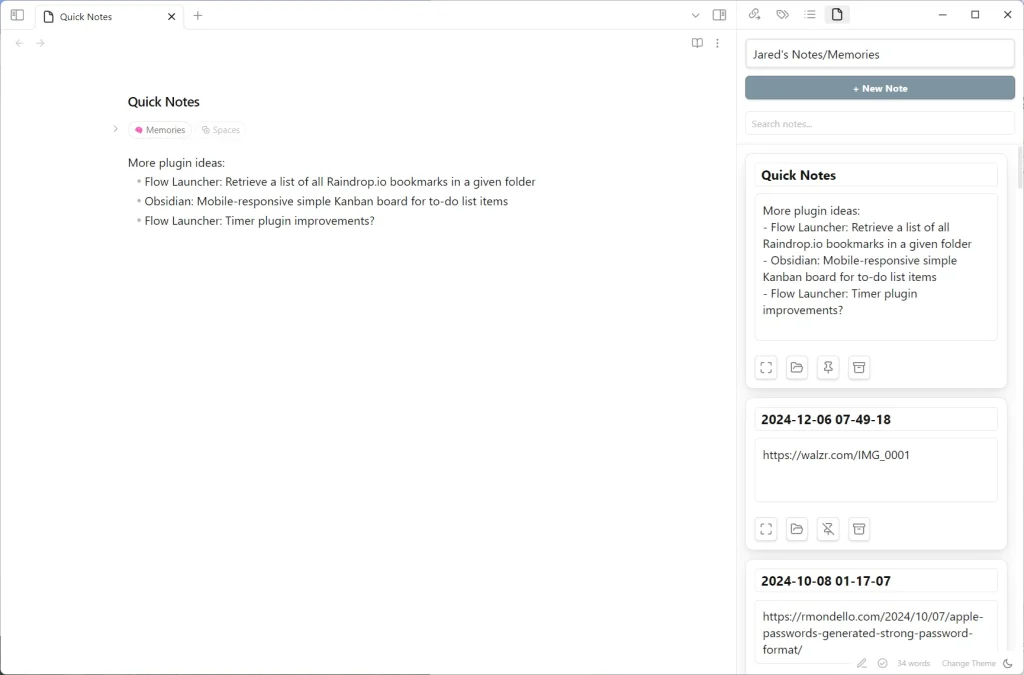Switch to the outline sidebar tab
This screenshot has width=1024, height=675.
click(x=810, y=14)
